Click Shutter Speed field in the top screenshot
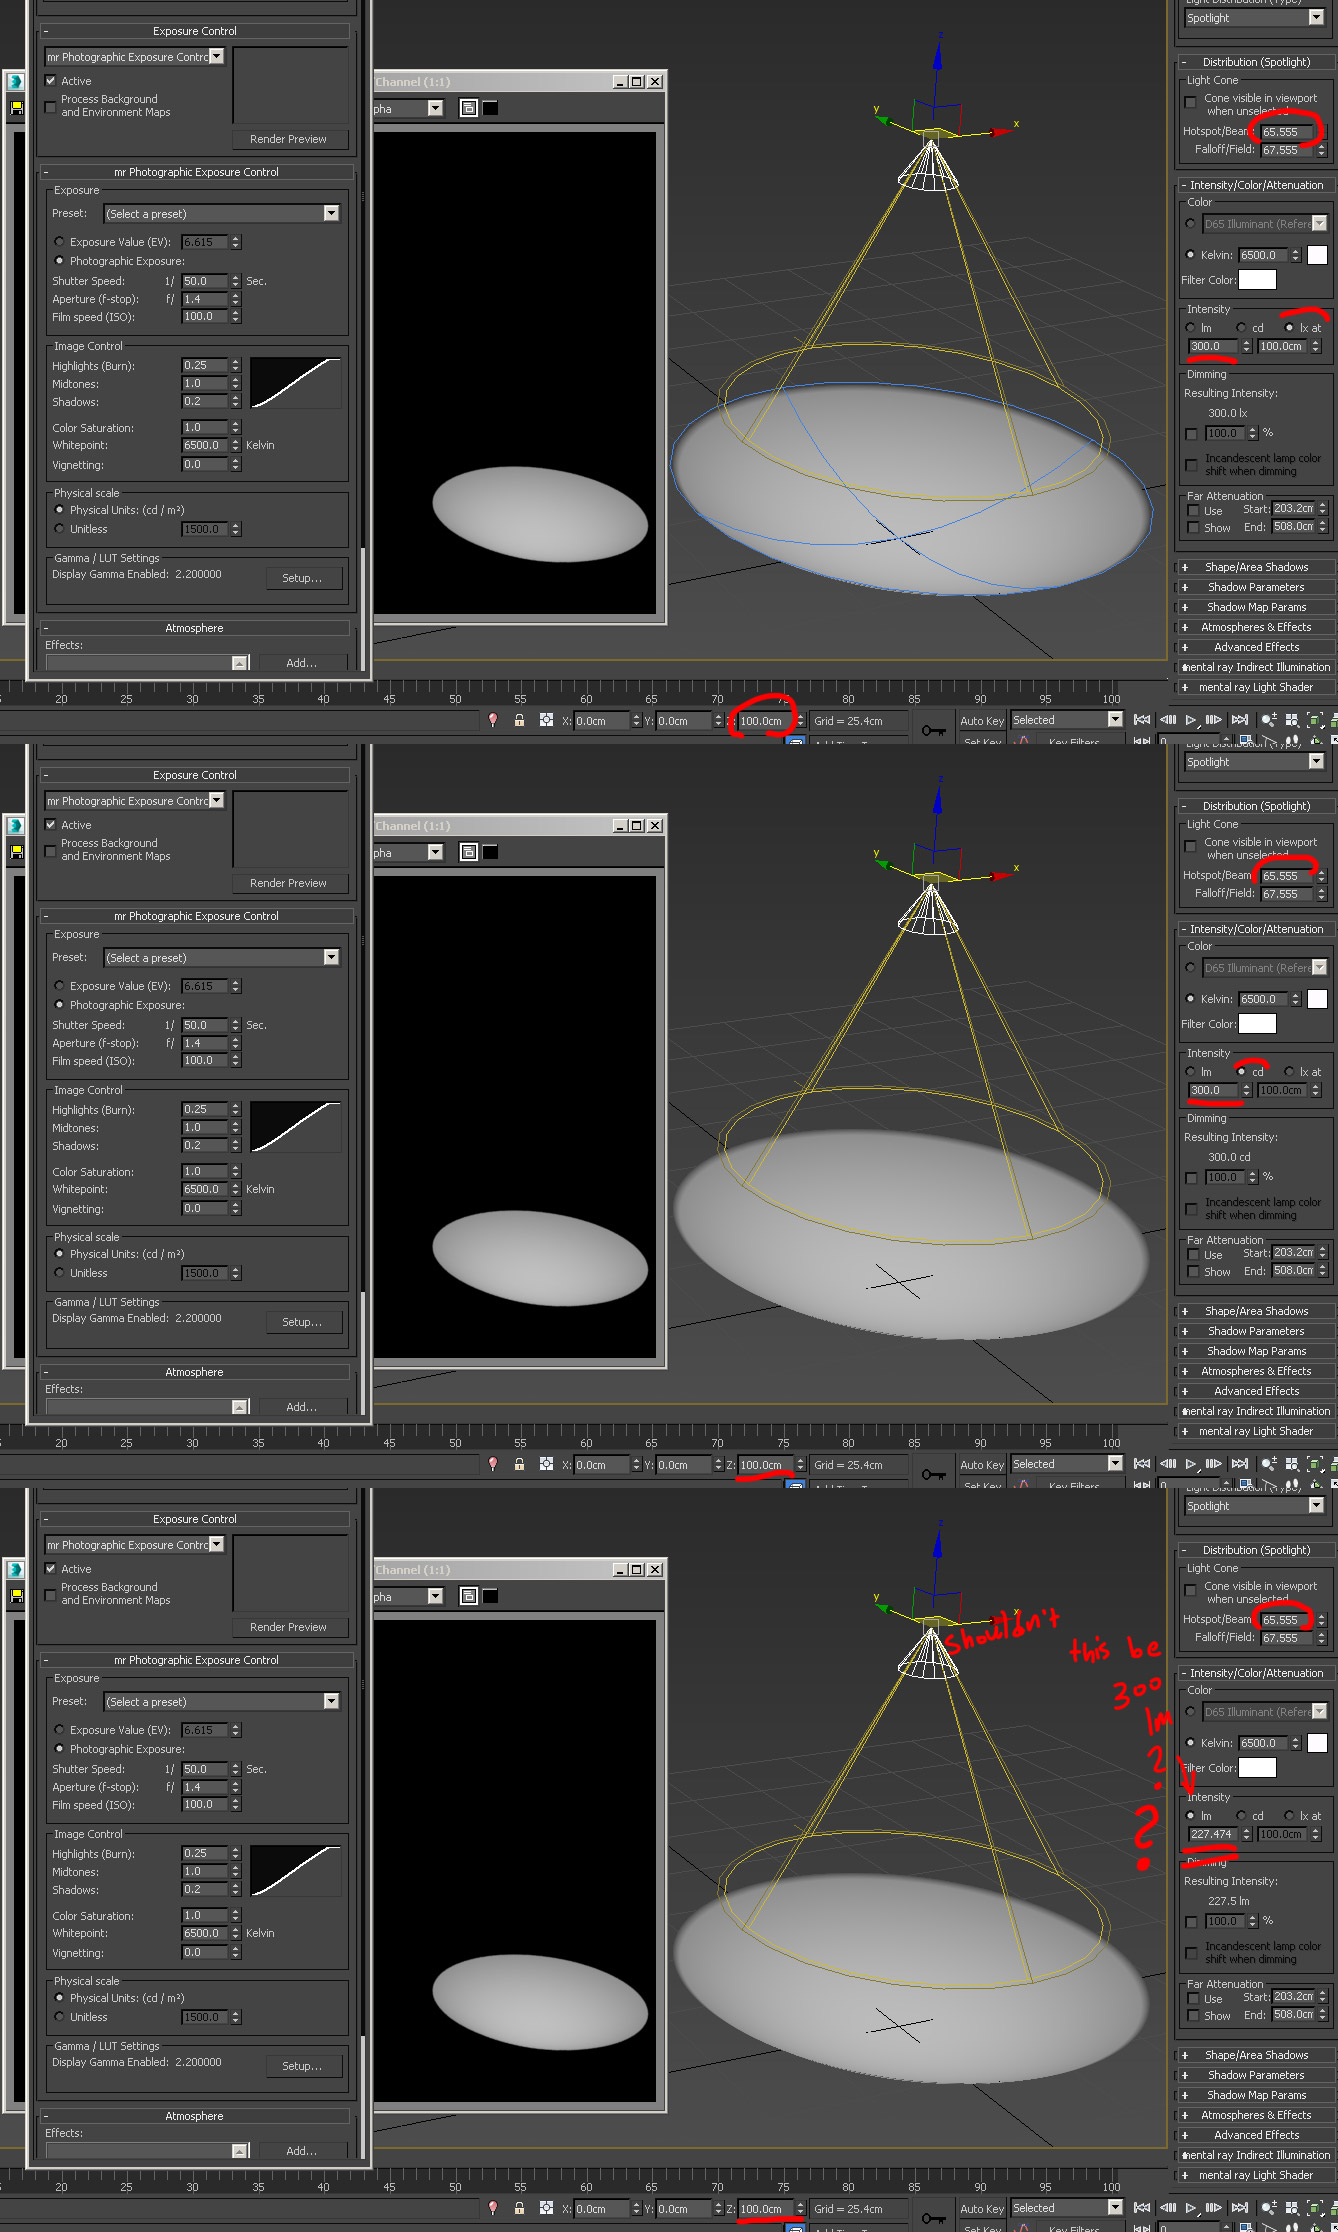 click(205, 281)
